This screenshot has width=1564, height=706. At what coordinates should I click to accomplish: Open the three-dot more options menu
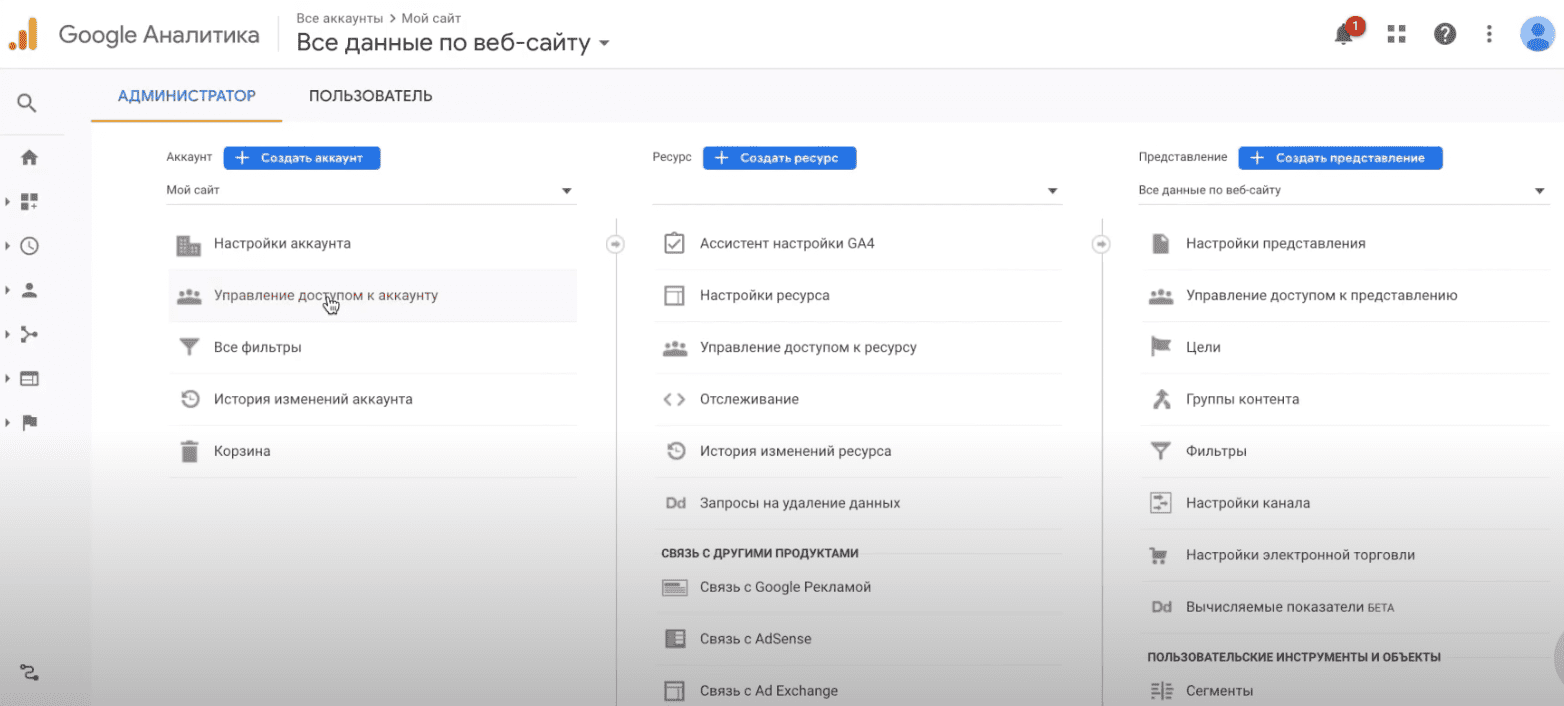click(x=1490, y=35)
